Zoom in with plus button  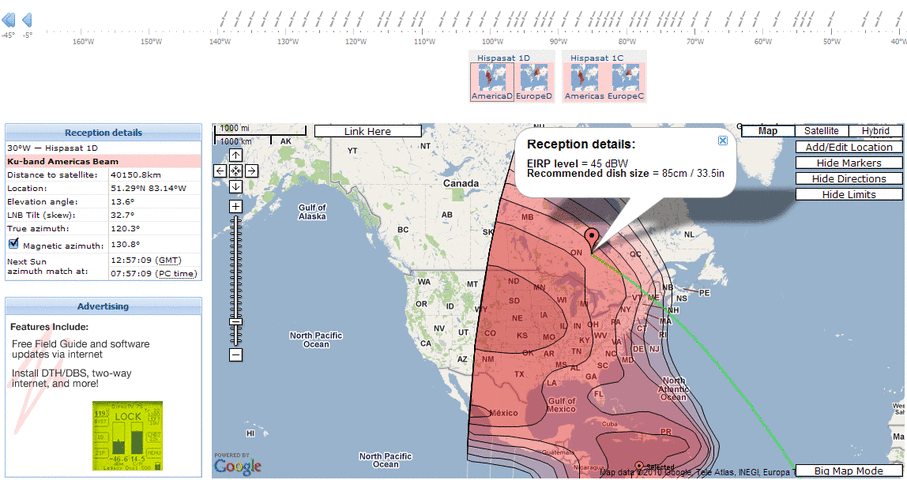(235, 206)
